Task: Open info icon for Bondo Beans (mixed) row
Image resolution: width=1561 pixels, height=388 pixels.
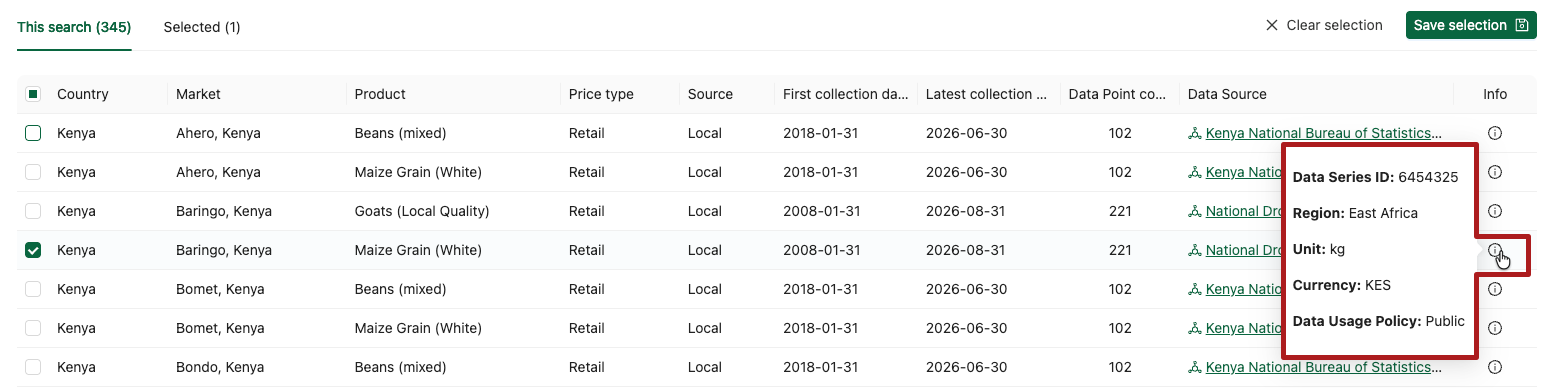Action: [x=1495, y=367]
